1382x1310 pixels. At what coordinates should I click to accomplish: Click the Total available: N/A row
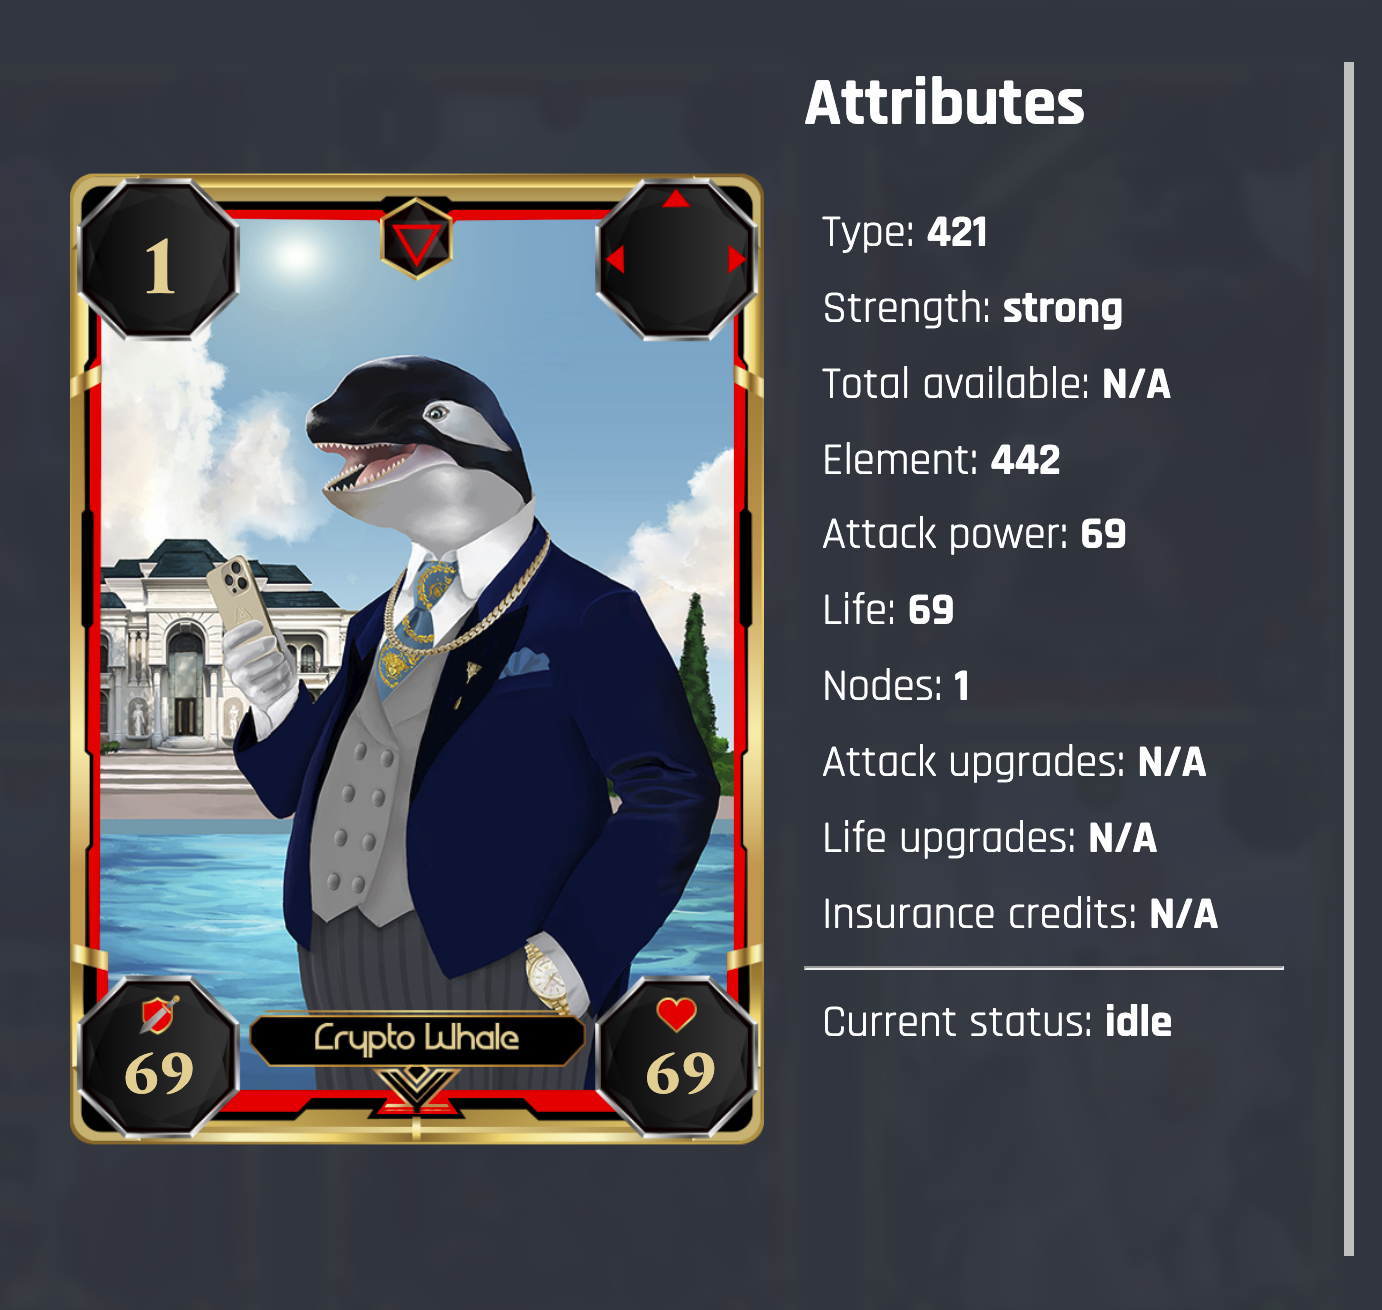tap(996, 384)
